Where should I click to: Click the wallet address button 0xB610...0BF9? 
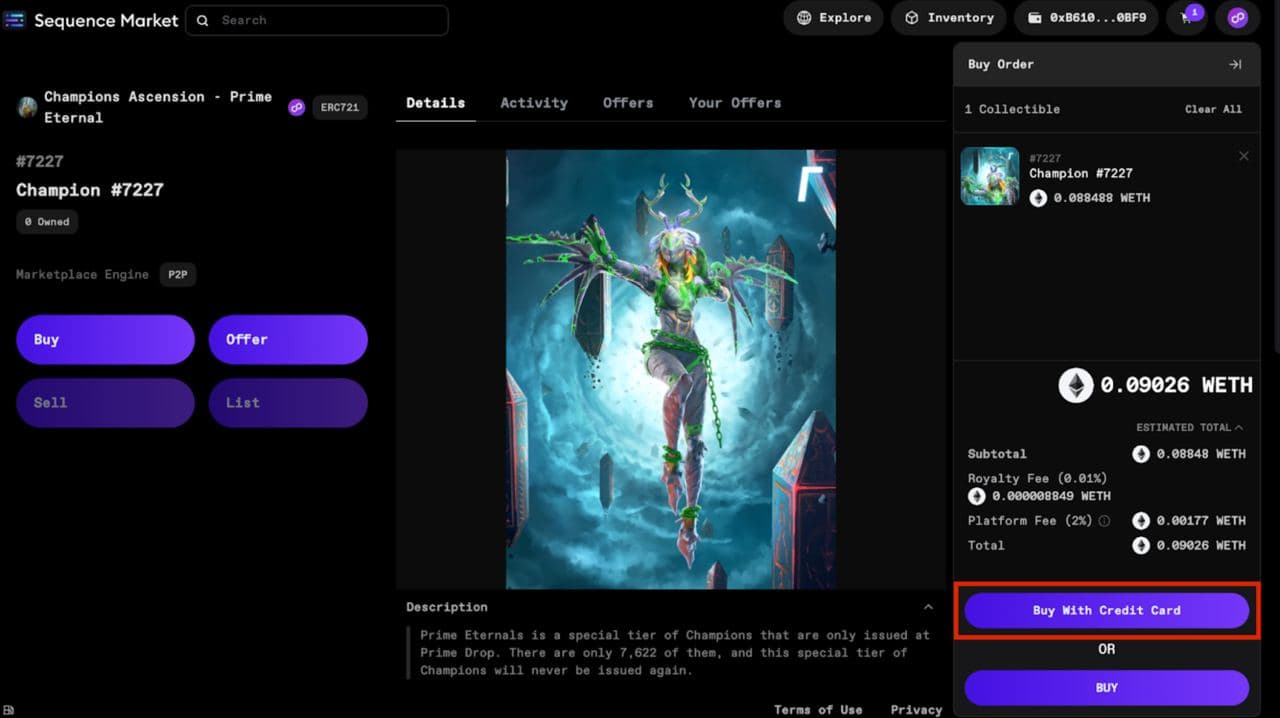click(1086, 17)
